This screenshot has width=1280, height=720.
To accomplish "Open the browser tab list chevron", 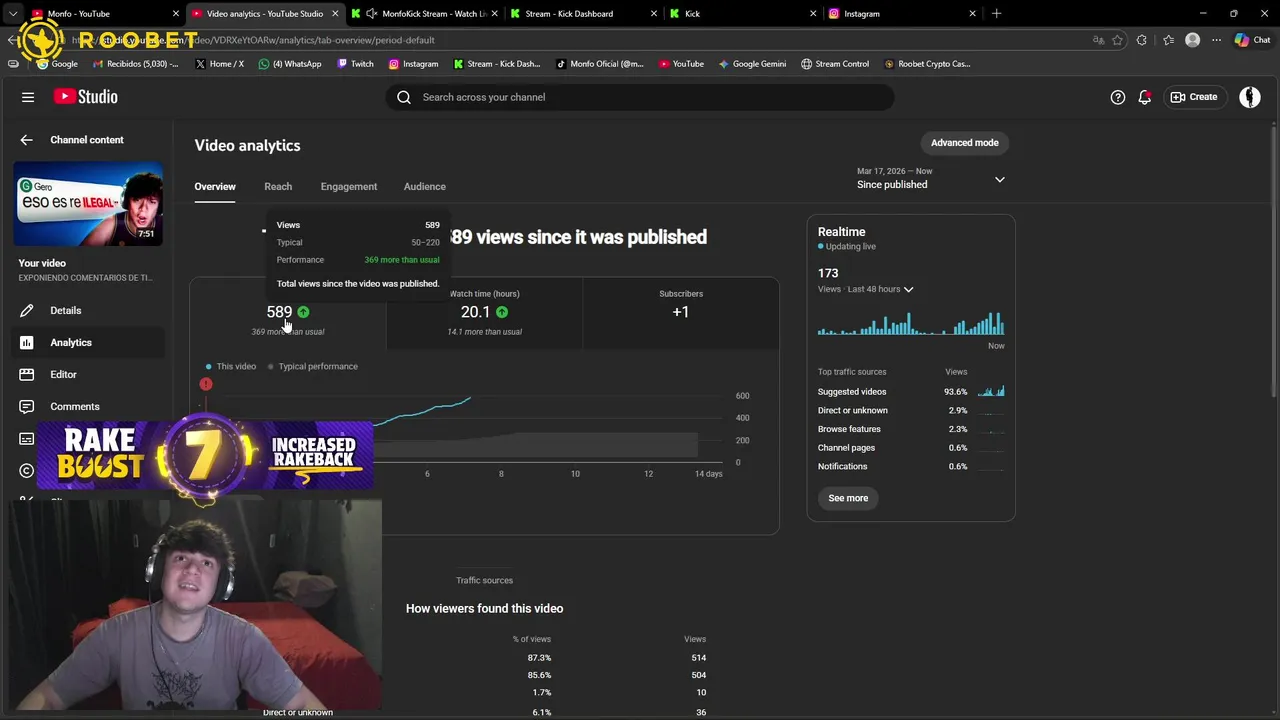I will pyautogui.click(x=13, y=14).
